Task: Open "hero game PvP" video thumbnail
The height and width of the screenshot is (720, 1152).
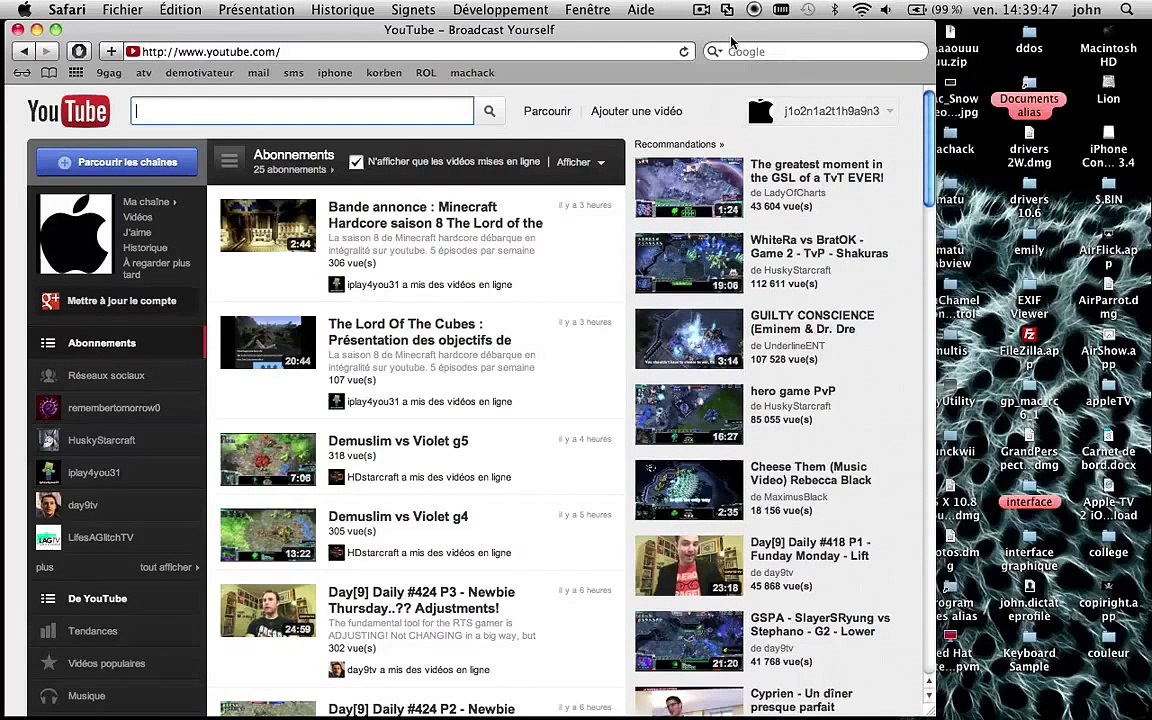Action: pos(689,414)
